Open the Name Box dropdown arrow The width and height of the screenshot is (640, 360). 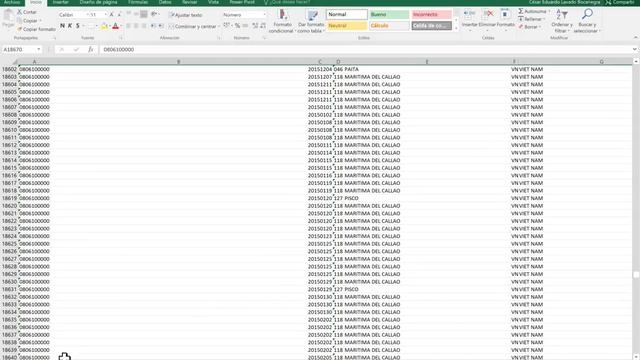point(38,49)
